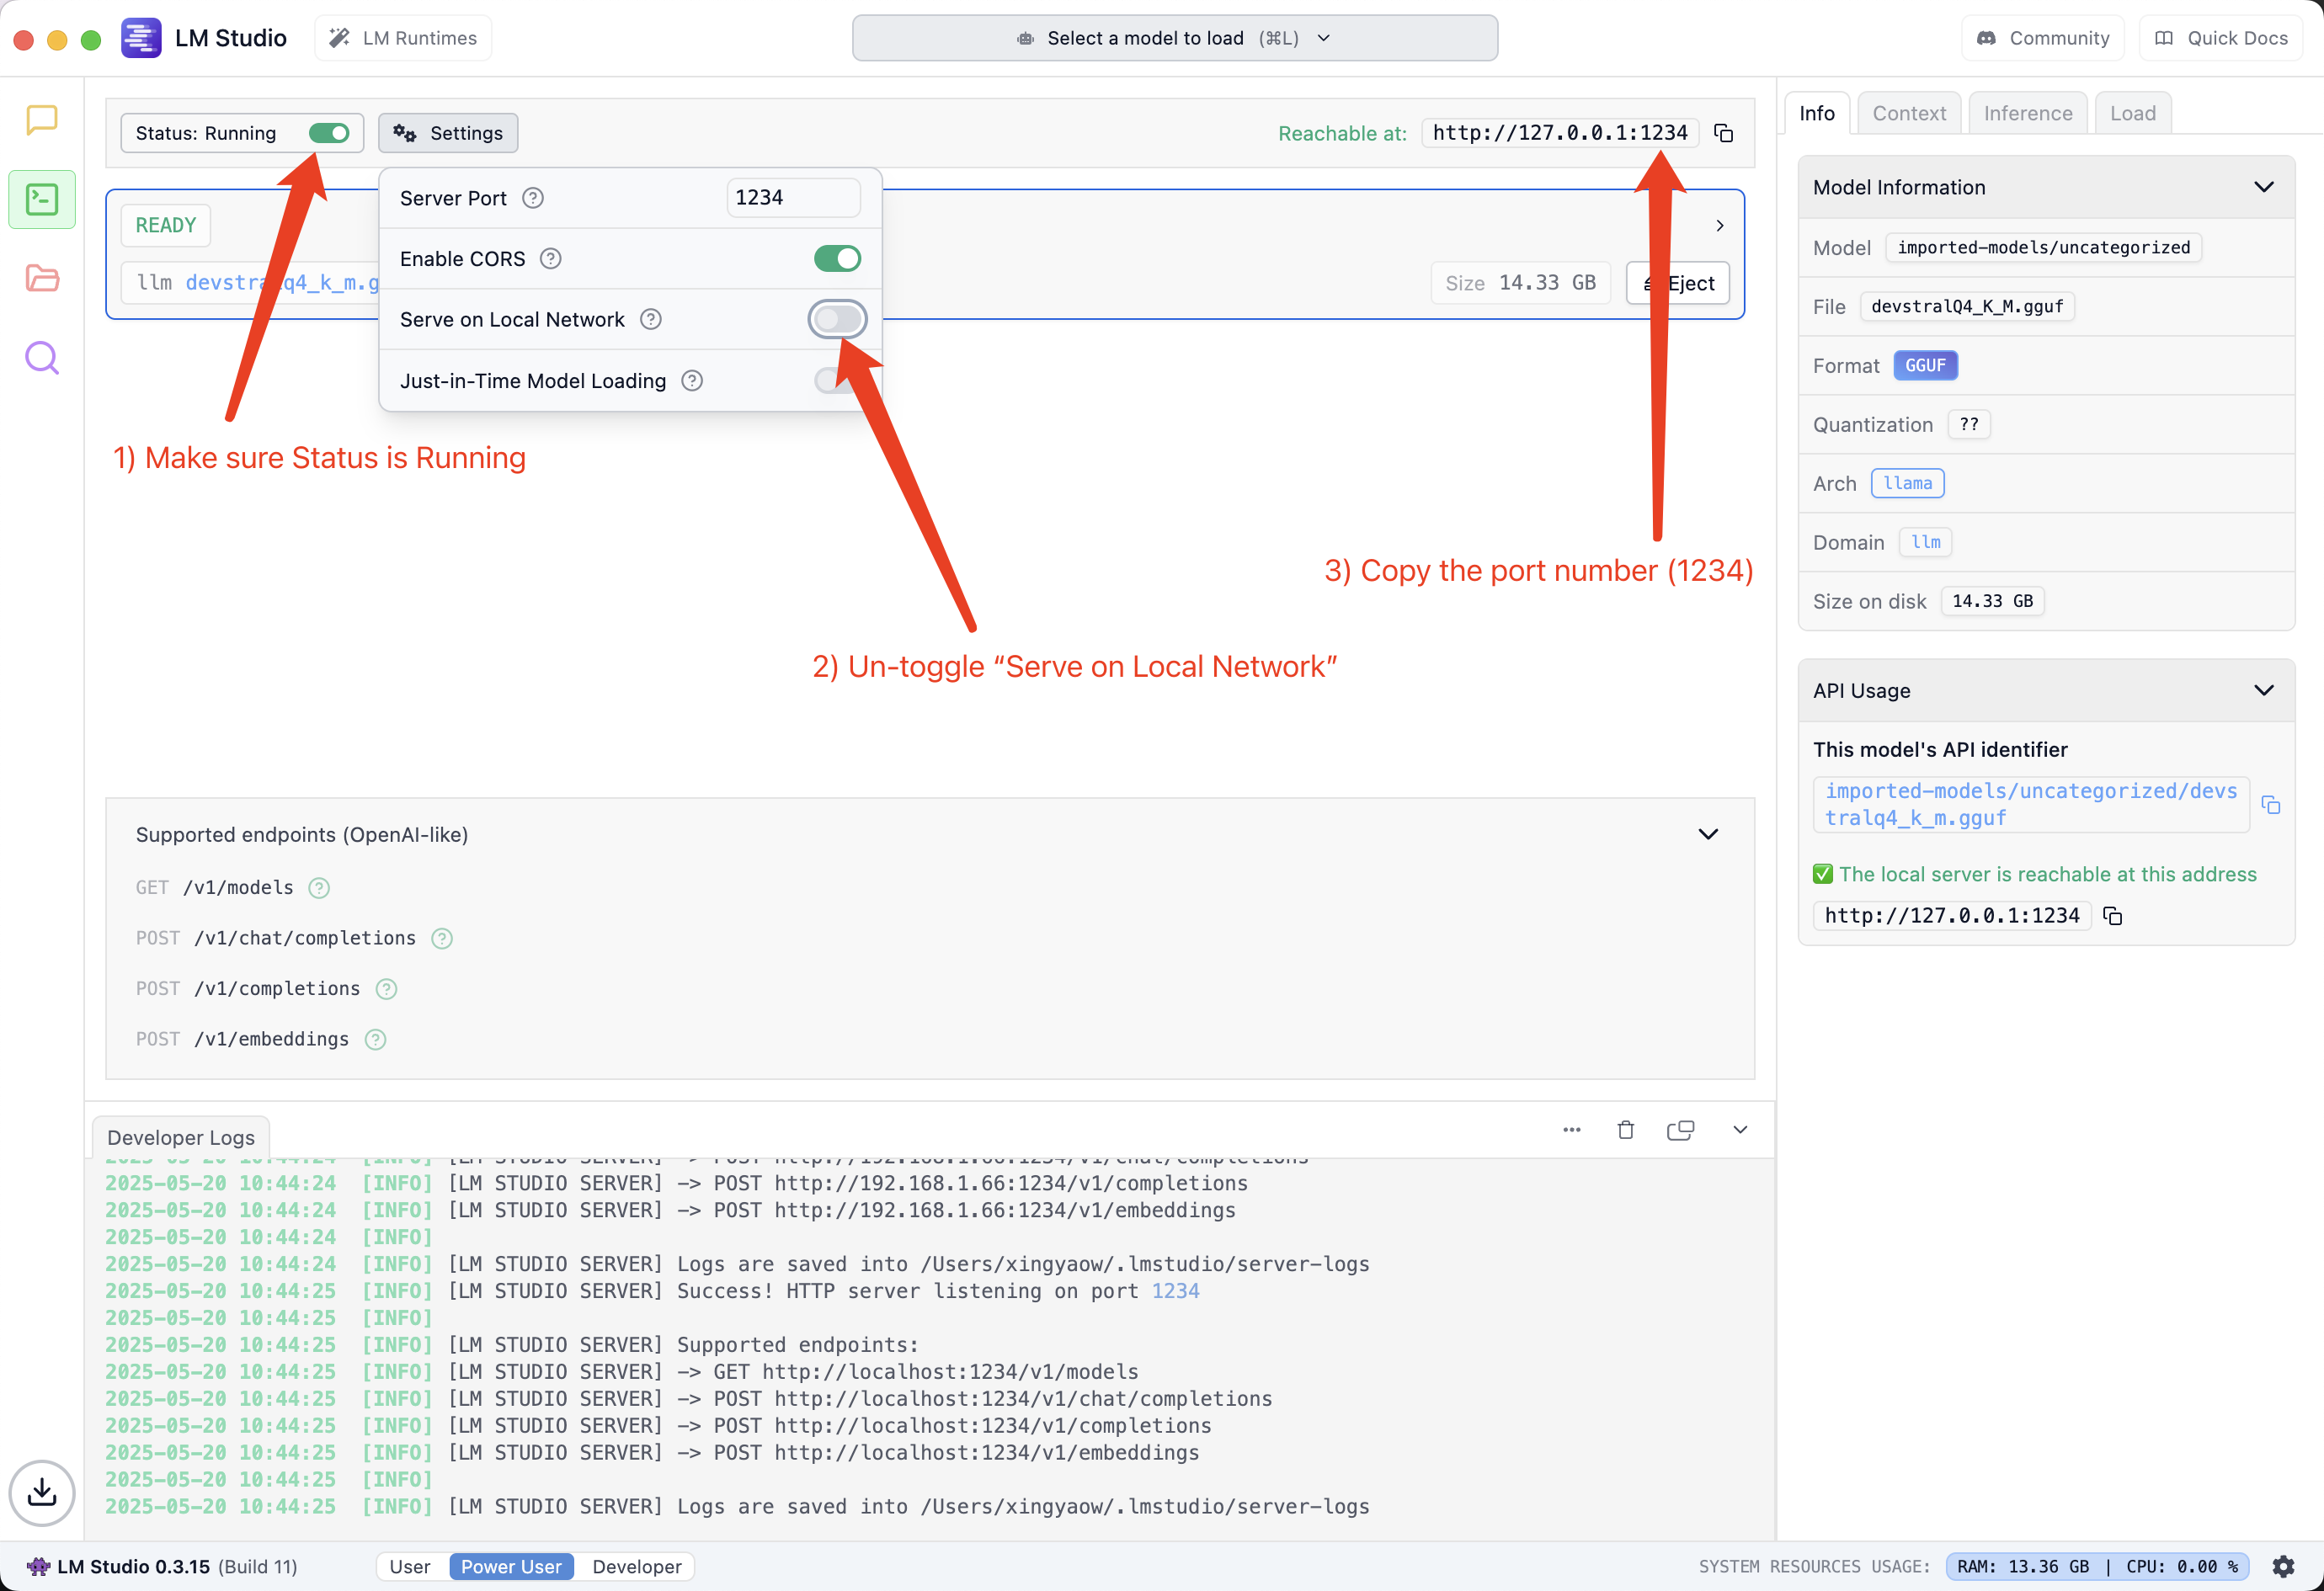Expand the loaded model card chevron
The height and width of the screenshot is (1591, 2324).
[1720, 226]
